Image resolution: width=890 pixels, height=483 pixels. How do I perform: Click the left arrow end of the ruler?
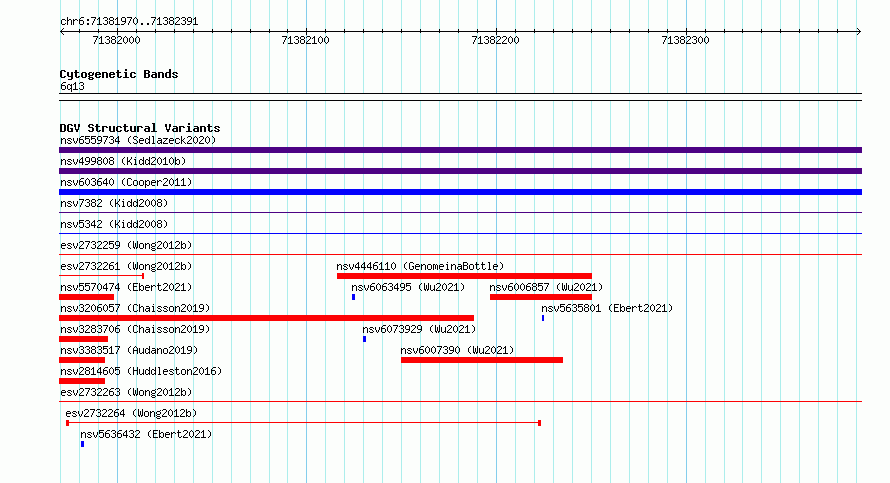(x=62, y=32)
